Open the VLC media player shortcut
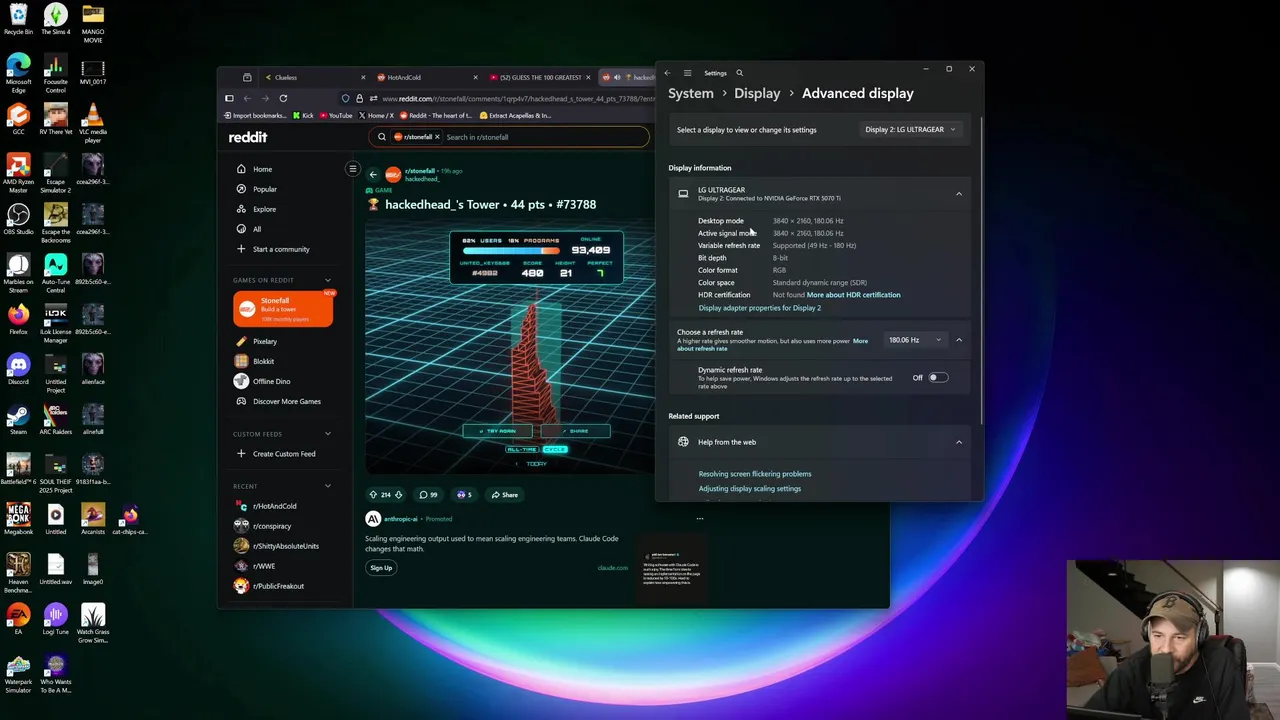 [93, 122]
